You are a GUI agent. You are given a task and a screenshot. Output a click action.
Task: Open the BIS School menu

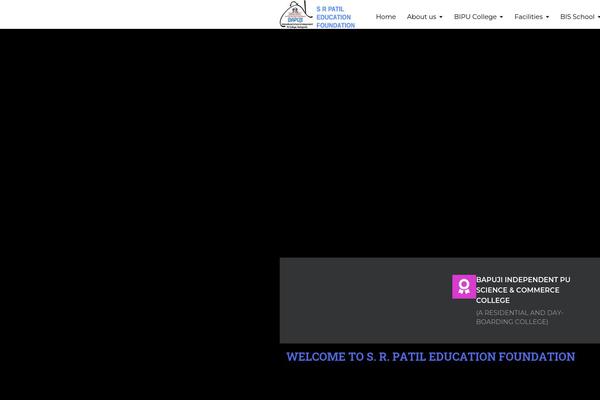click(579, 17)
